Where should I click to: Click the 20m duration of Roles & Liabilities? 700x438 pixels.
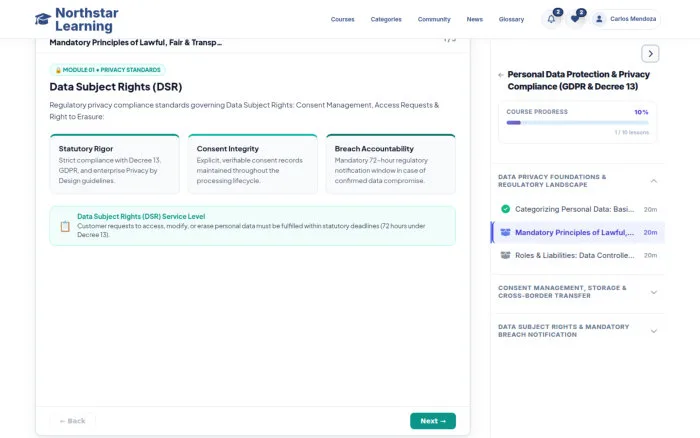650,255
